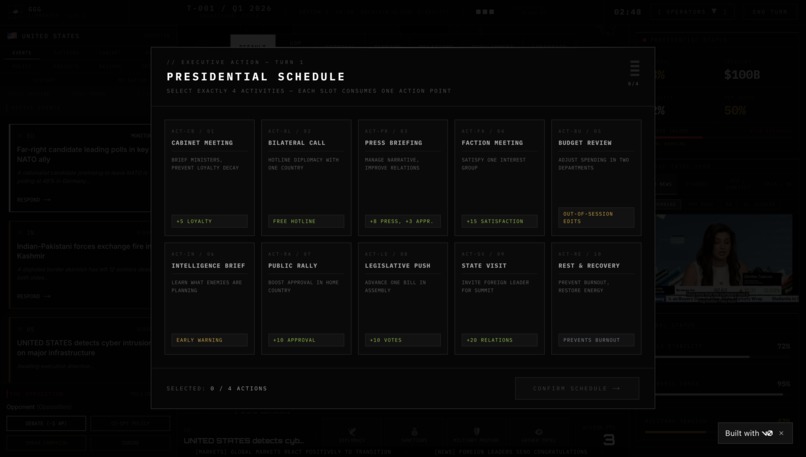Image resolution: width=806 pixels, height=457 pixels.
Task: Choose the Press Briefing activity card
Action: pos(402,177)
